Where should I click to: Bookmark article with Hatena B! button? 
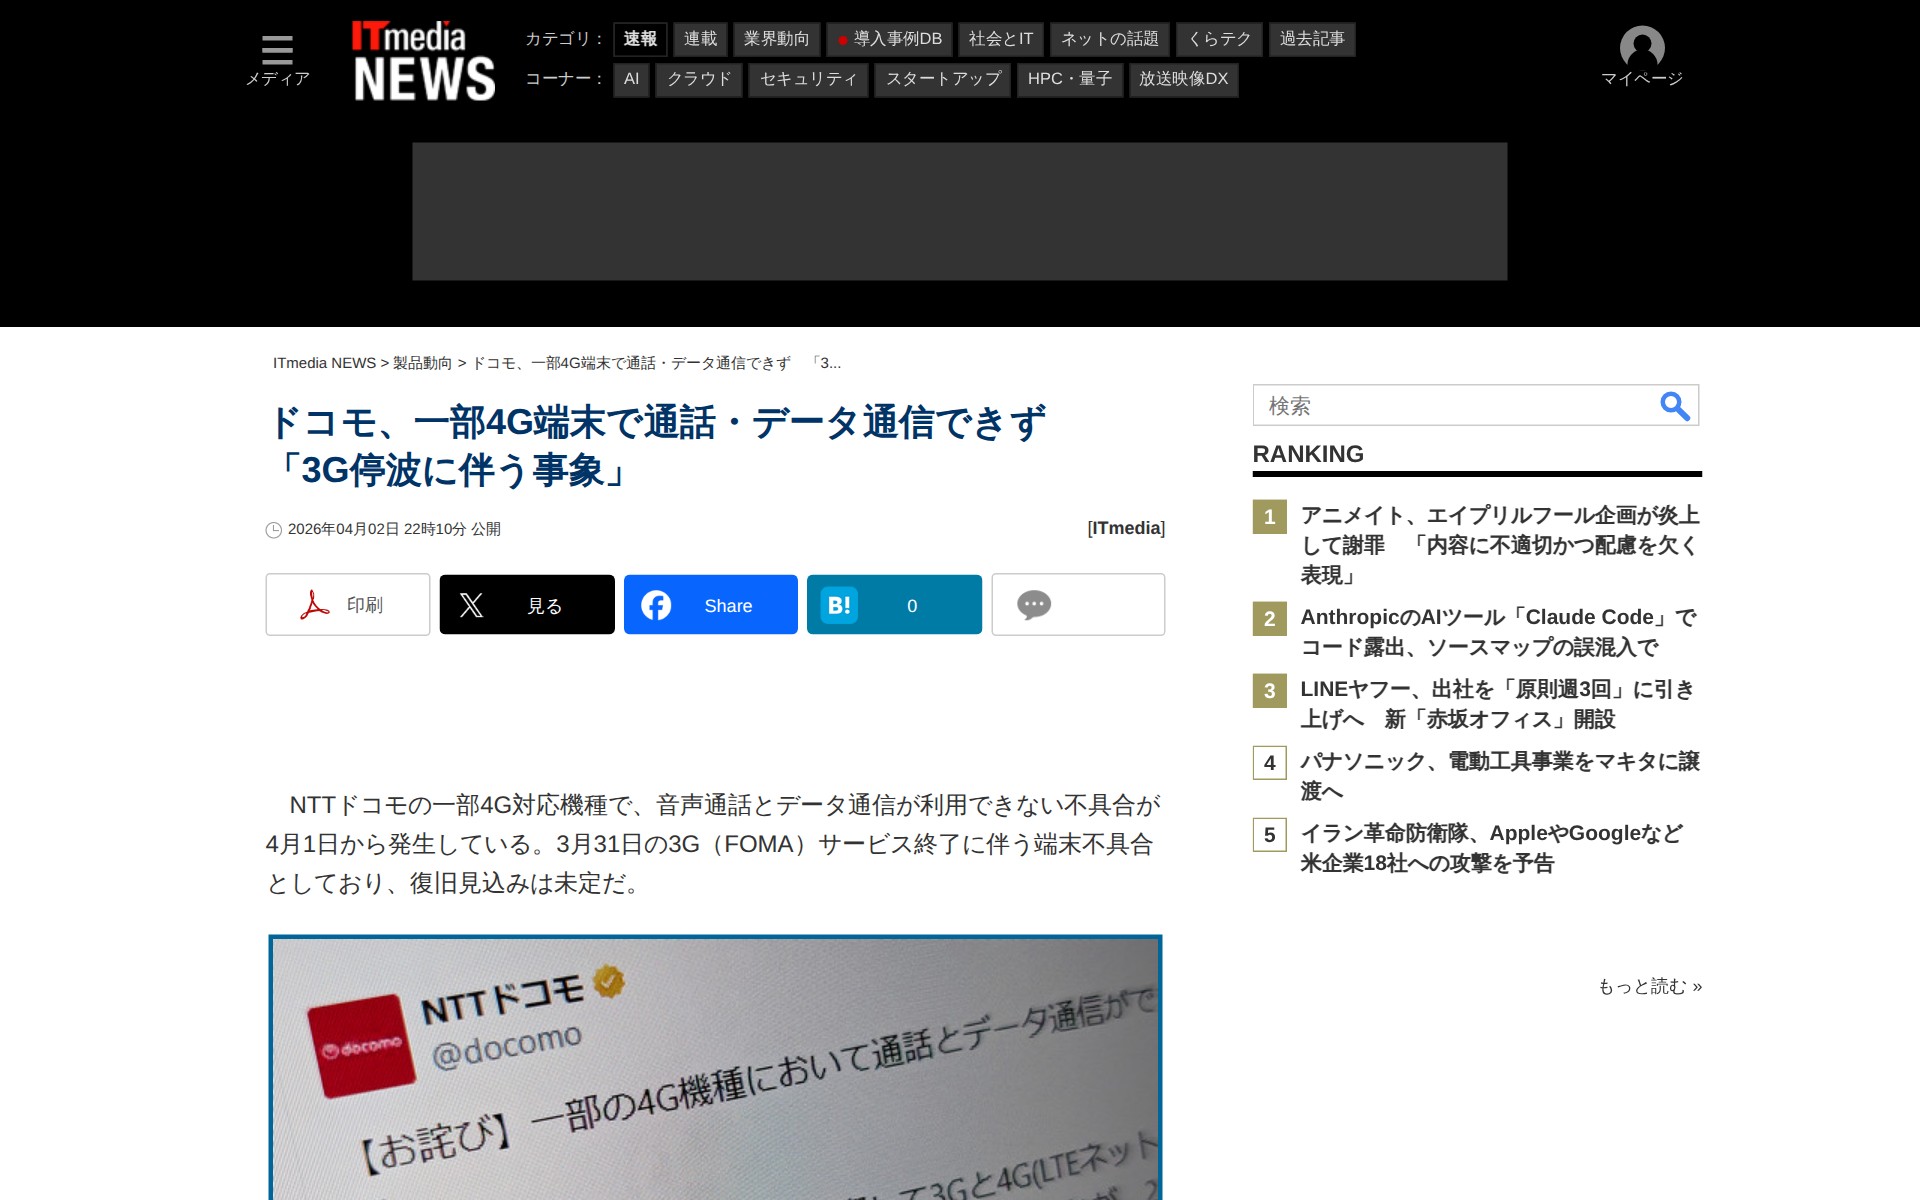pyautogui.click(x=894, y=605)
